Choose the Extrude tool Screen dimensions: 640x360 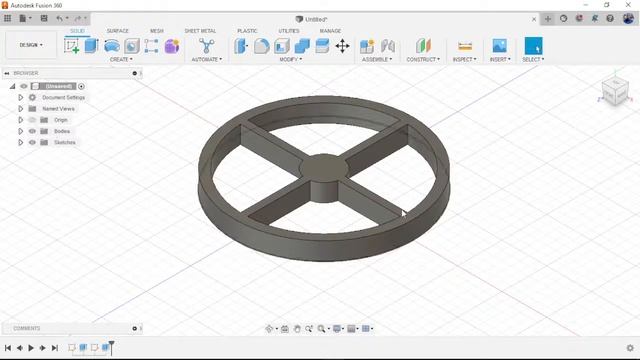pyautogui.click(x=91, y=46)
